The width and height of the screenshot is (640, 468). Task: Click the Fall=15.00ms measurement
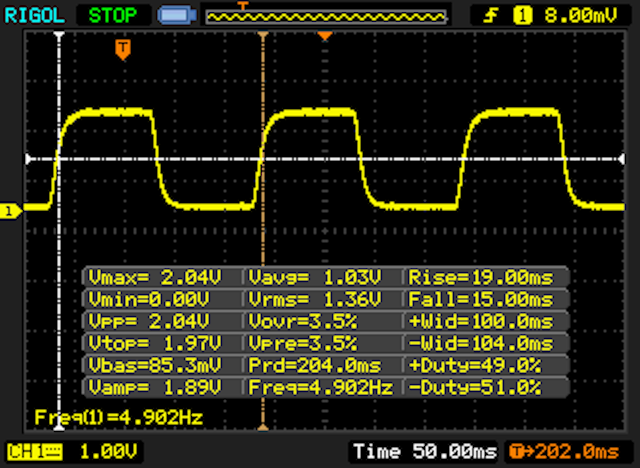481,299
